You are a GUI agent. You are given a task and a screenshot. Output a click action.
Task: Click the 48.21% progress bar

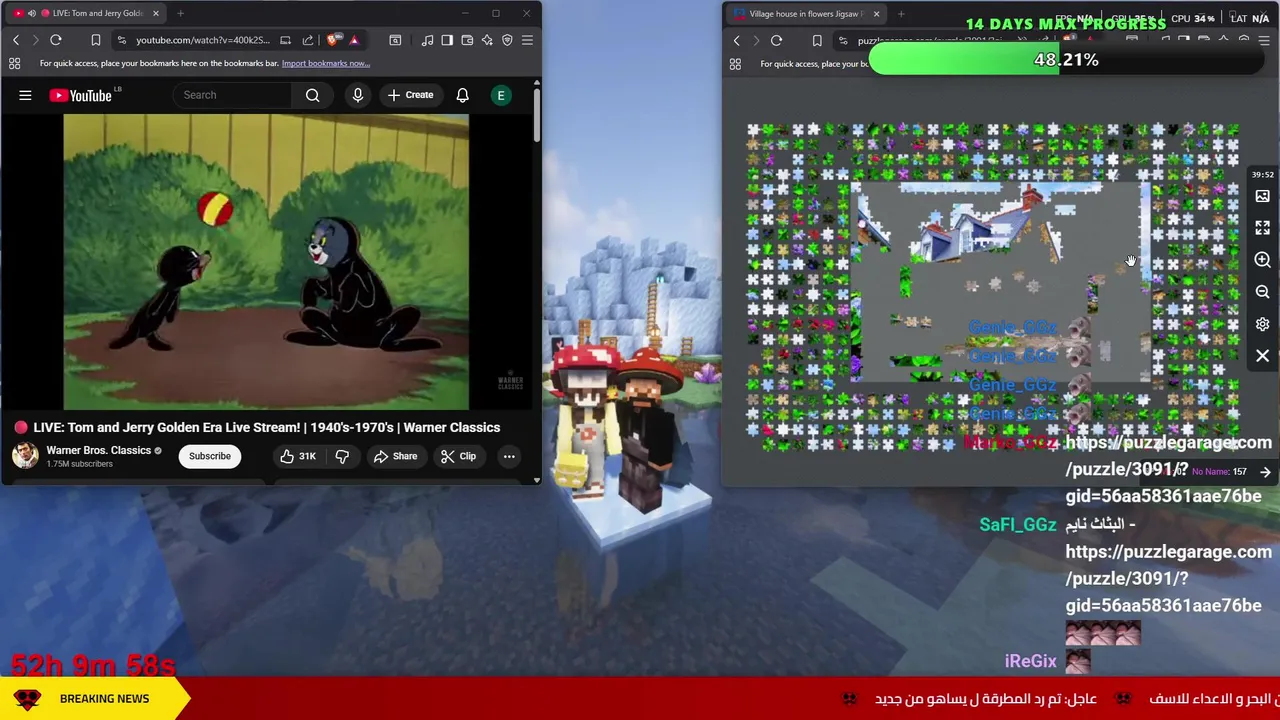[x=1066, y=60]
